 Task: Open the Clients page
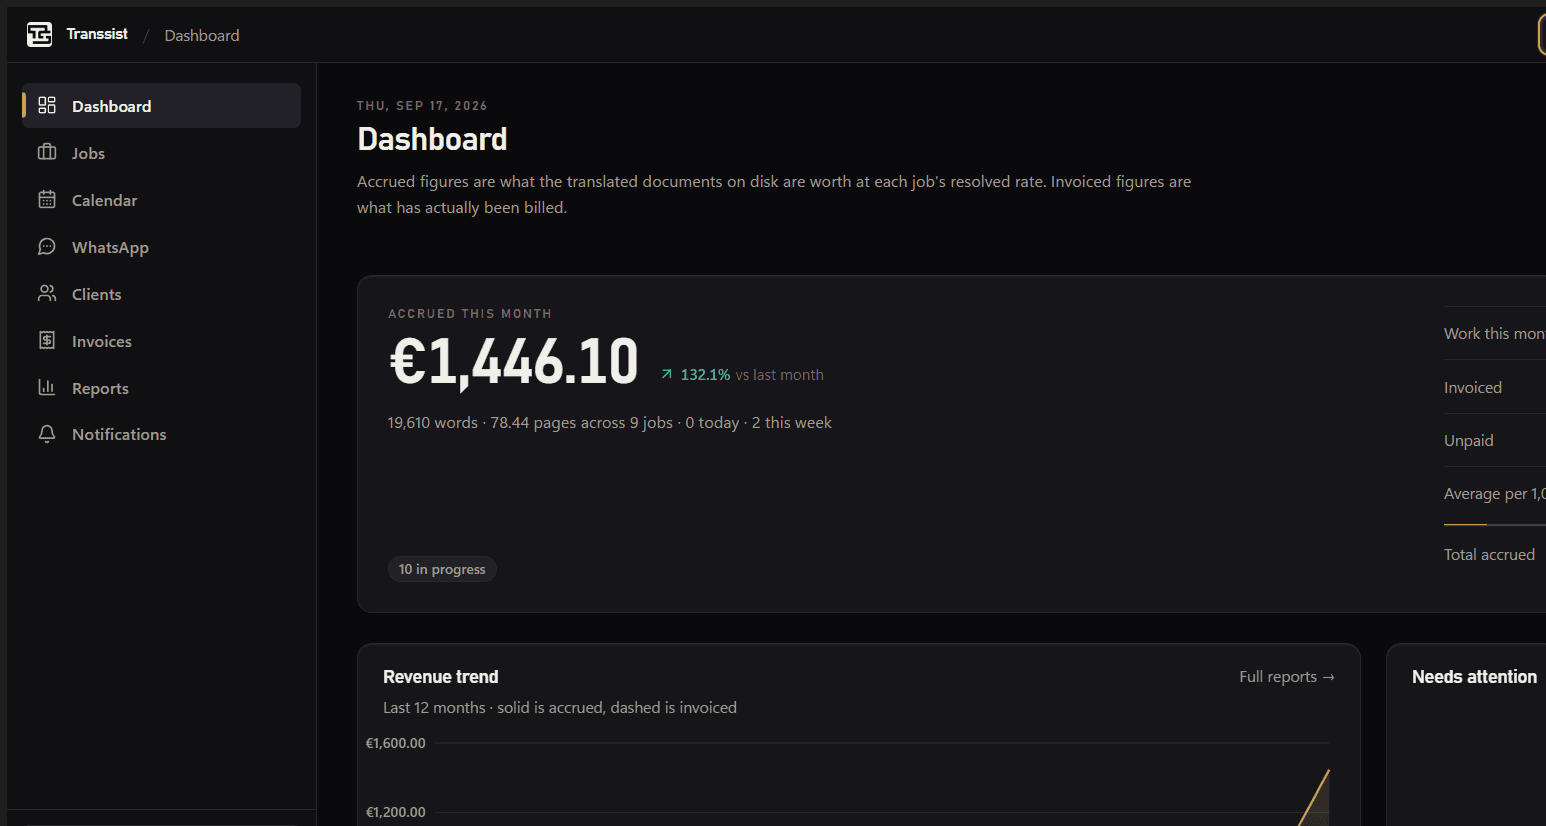(161, 294)
